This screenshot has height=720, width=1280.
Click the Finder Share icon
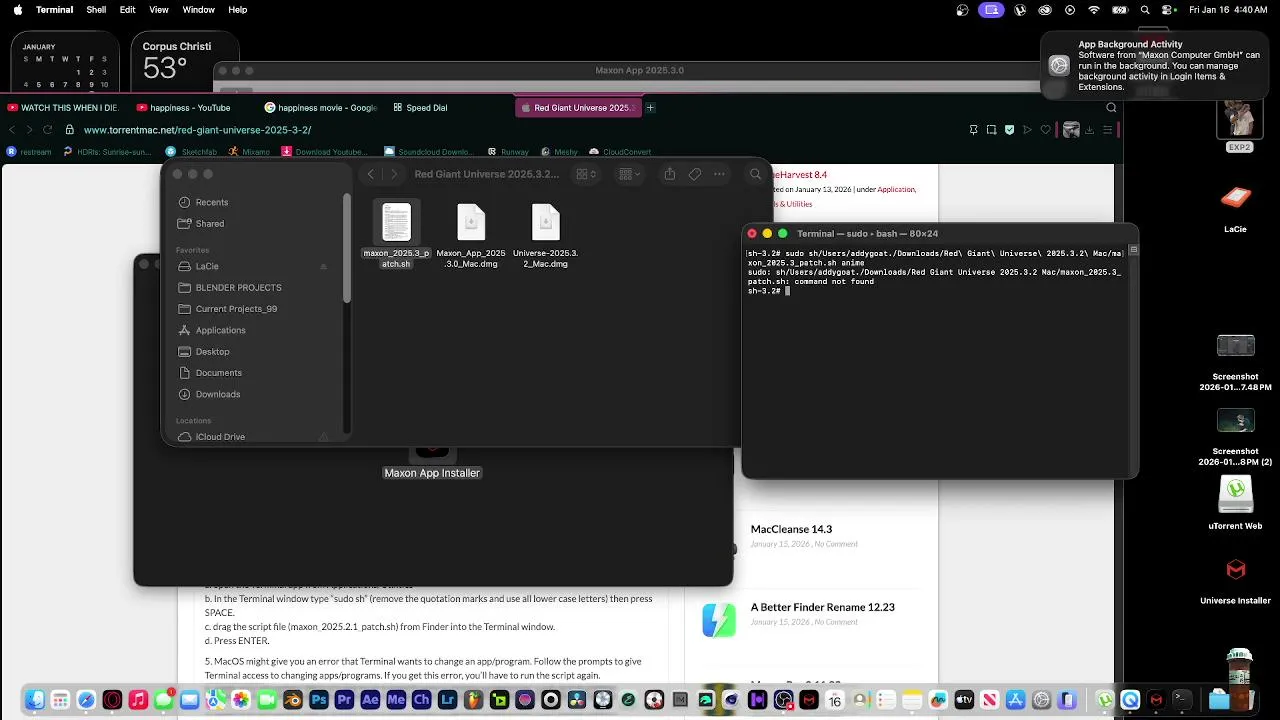(x=670, y=174)
